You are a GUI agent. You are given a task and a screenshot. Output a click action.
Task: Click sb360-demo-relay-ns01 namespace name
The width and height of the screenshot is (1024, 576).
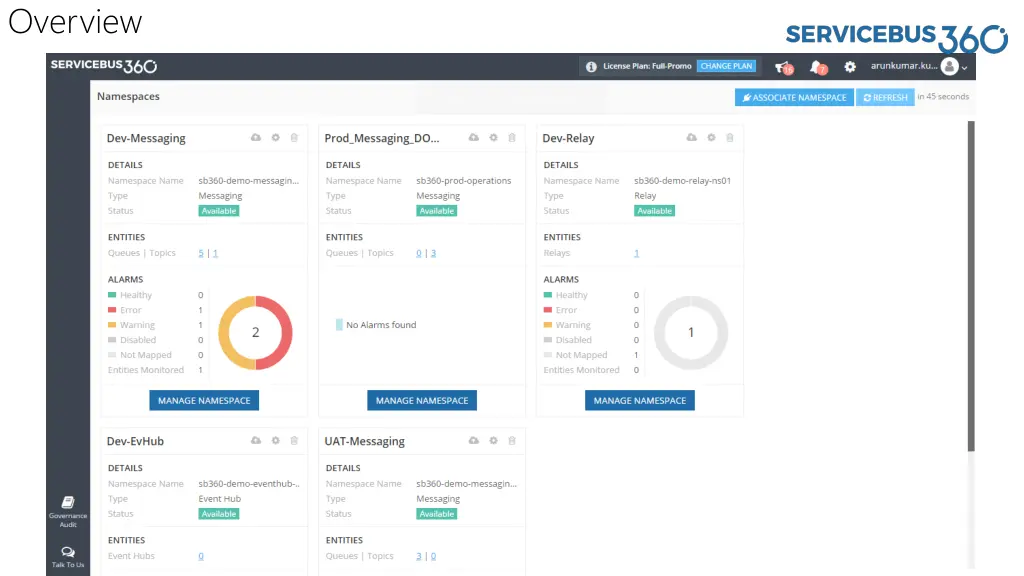(x=682, y=181)
